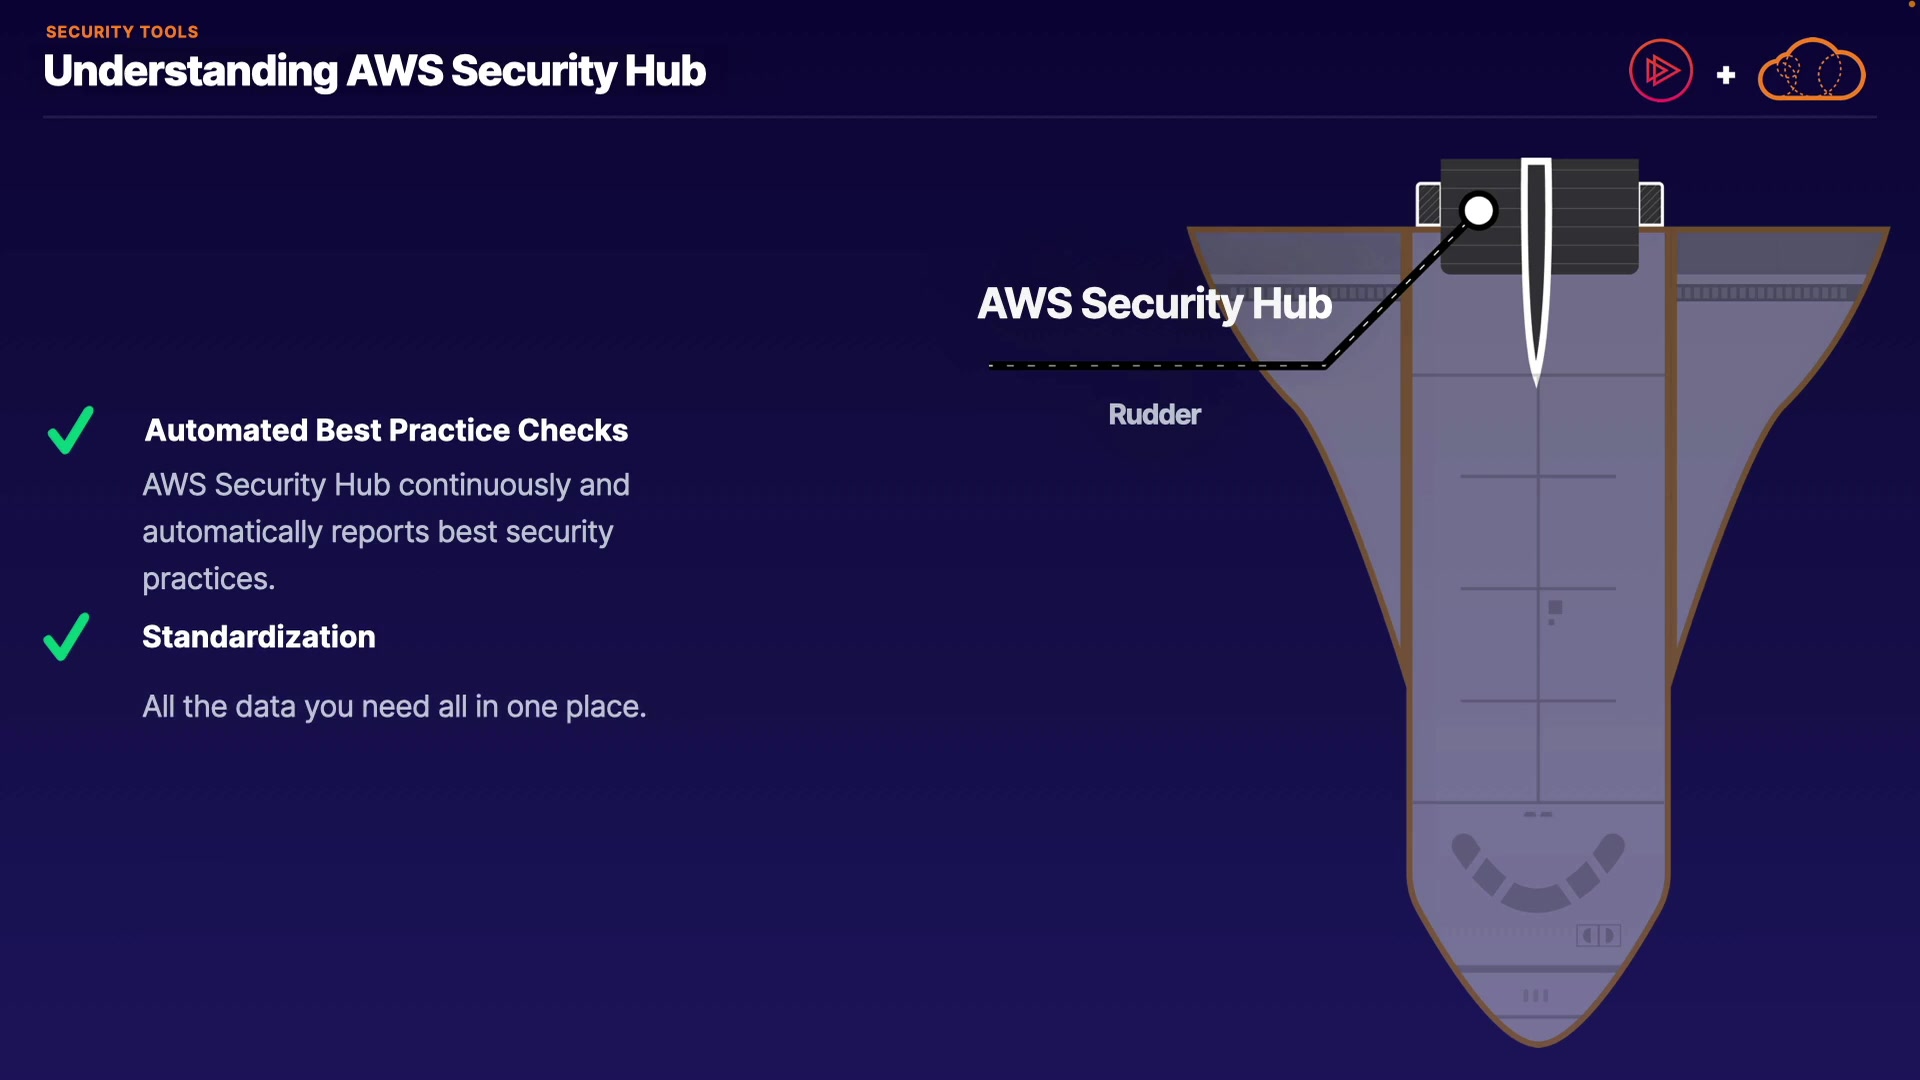
Task: Click the AWS Security Hub callout label
Action: click(x=1154, y=304)
